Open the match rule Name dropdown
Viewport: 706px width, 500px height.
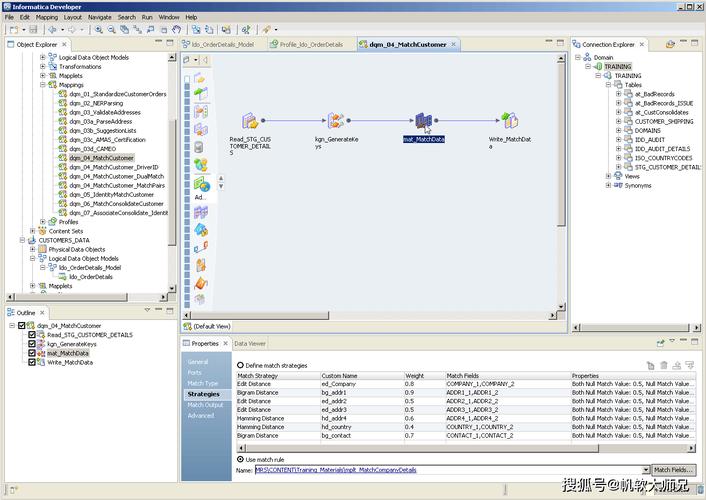point(645,470)
